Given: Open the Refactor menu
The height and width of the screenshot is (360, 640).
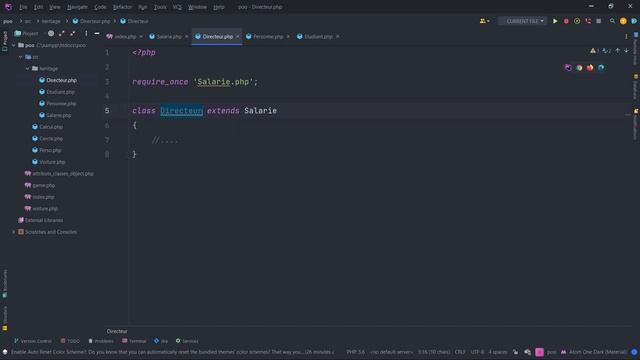Looking at the screenshot, I should (122, 7).
